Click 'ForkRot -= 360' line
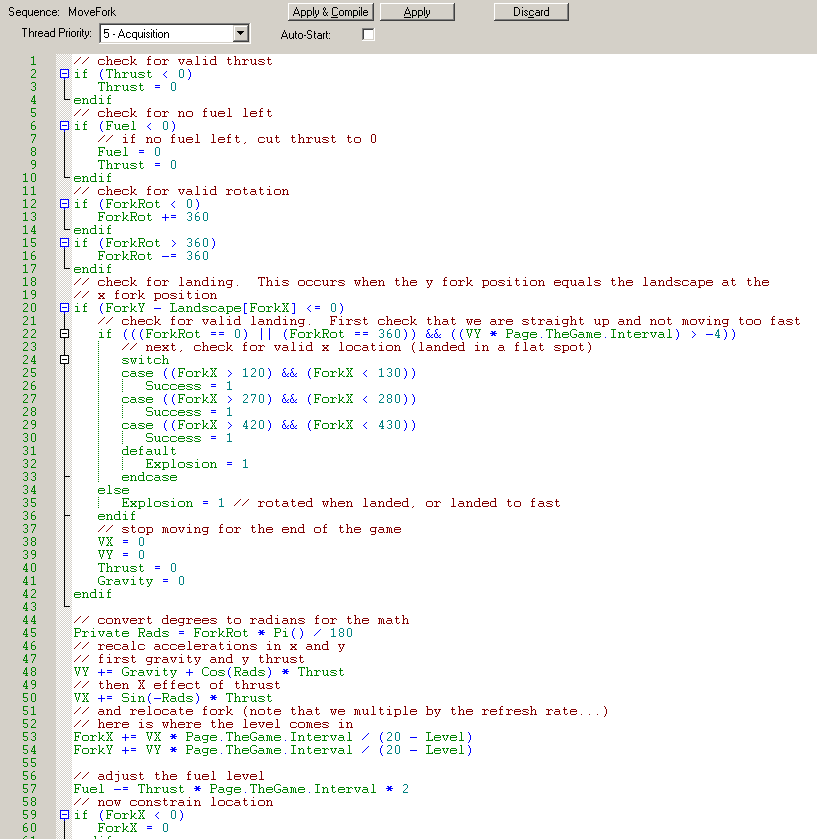817x839 pixels. click(x=153, y=256)
